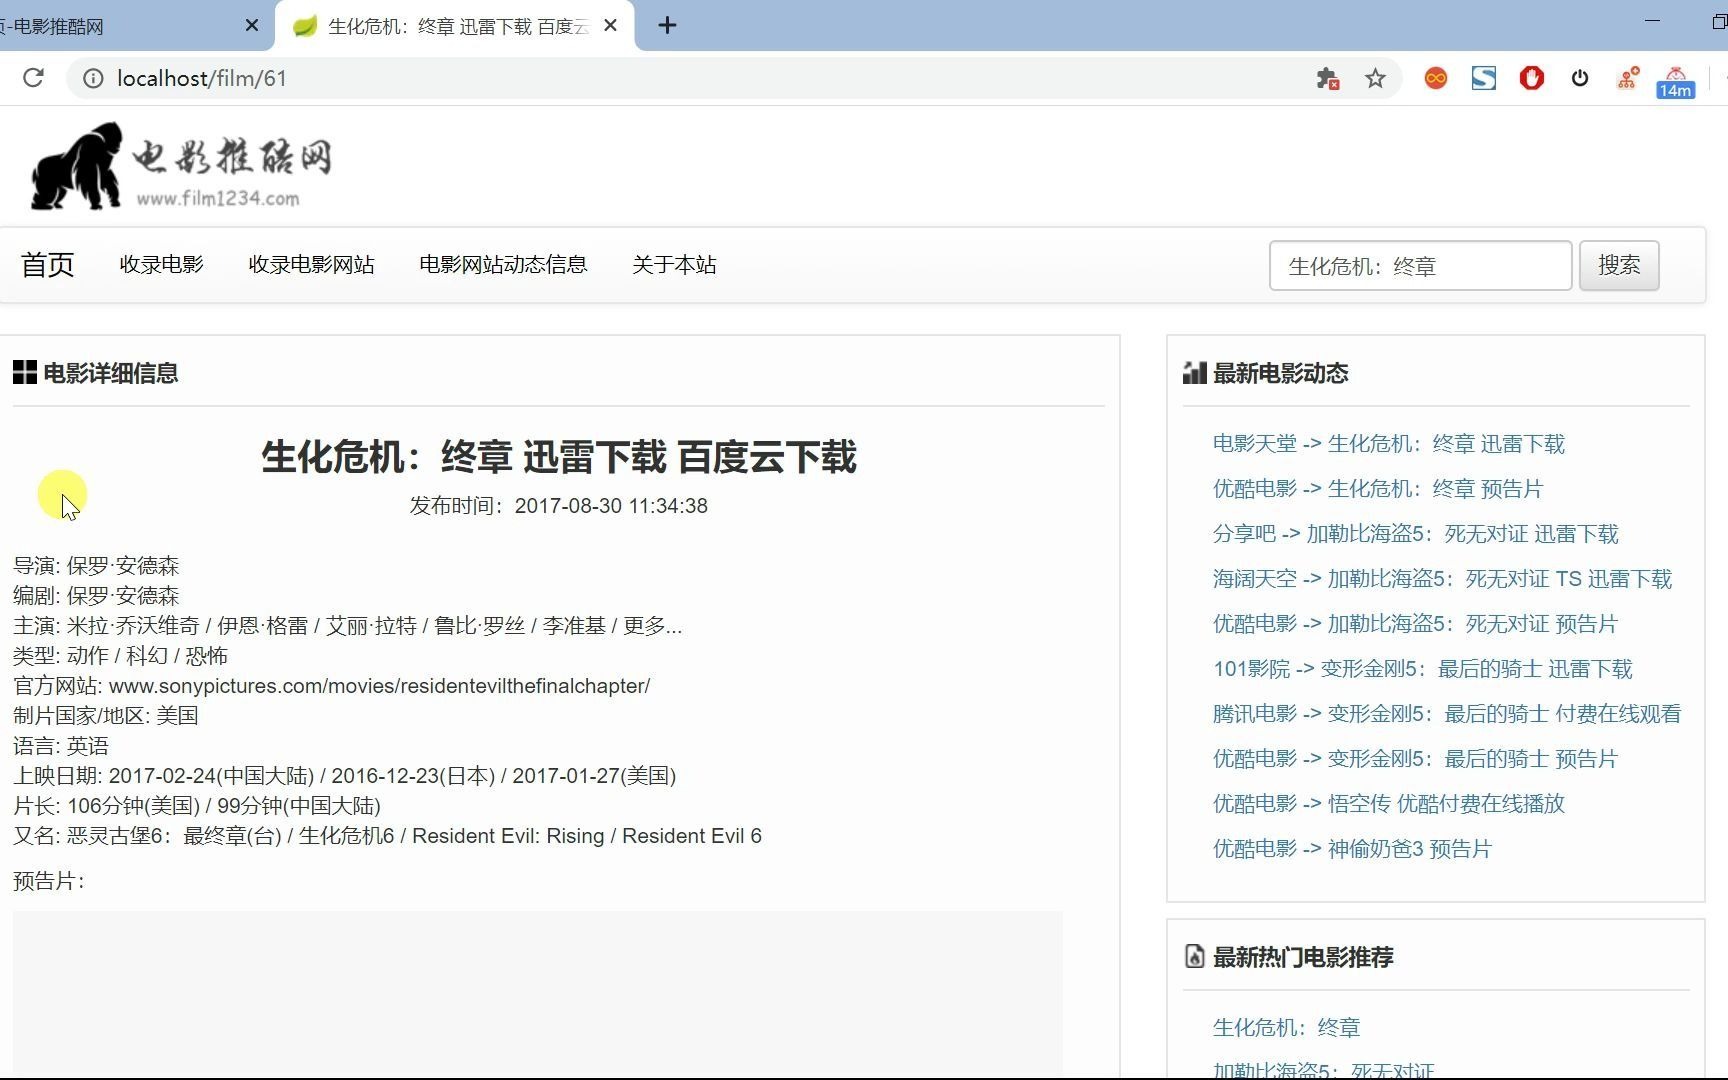Viewport: 1728px width, 1080px height.
Task: Open 101影院 -> 变形金刚5 迅雷下载 link
Action: pos(1423,669)
